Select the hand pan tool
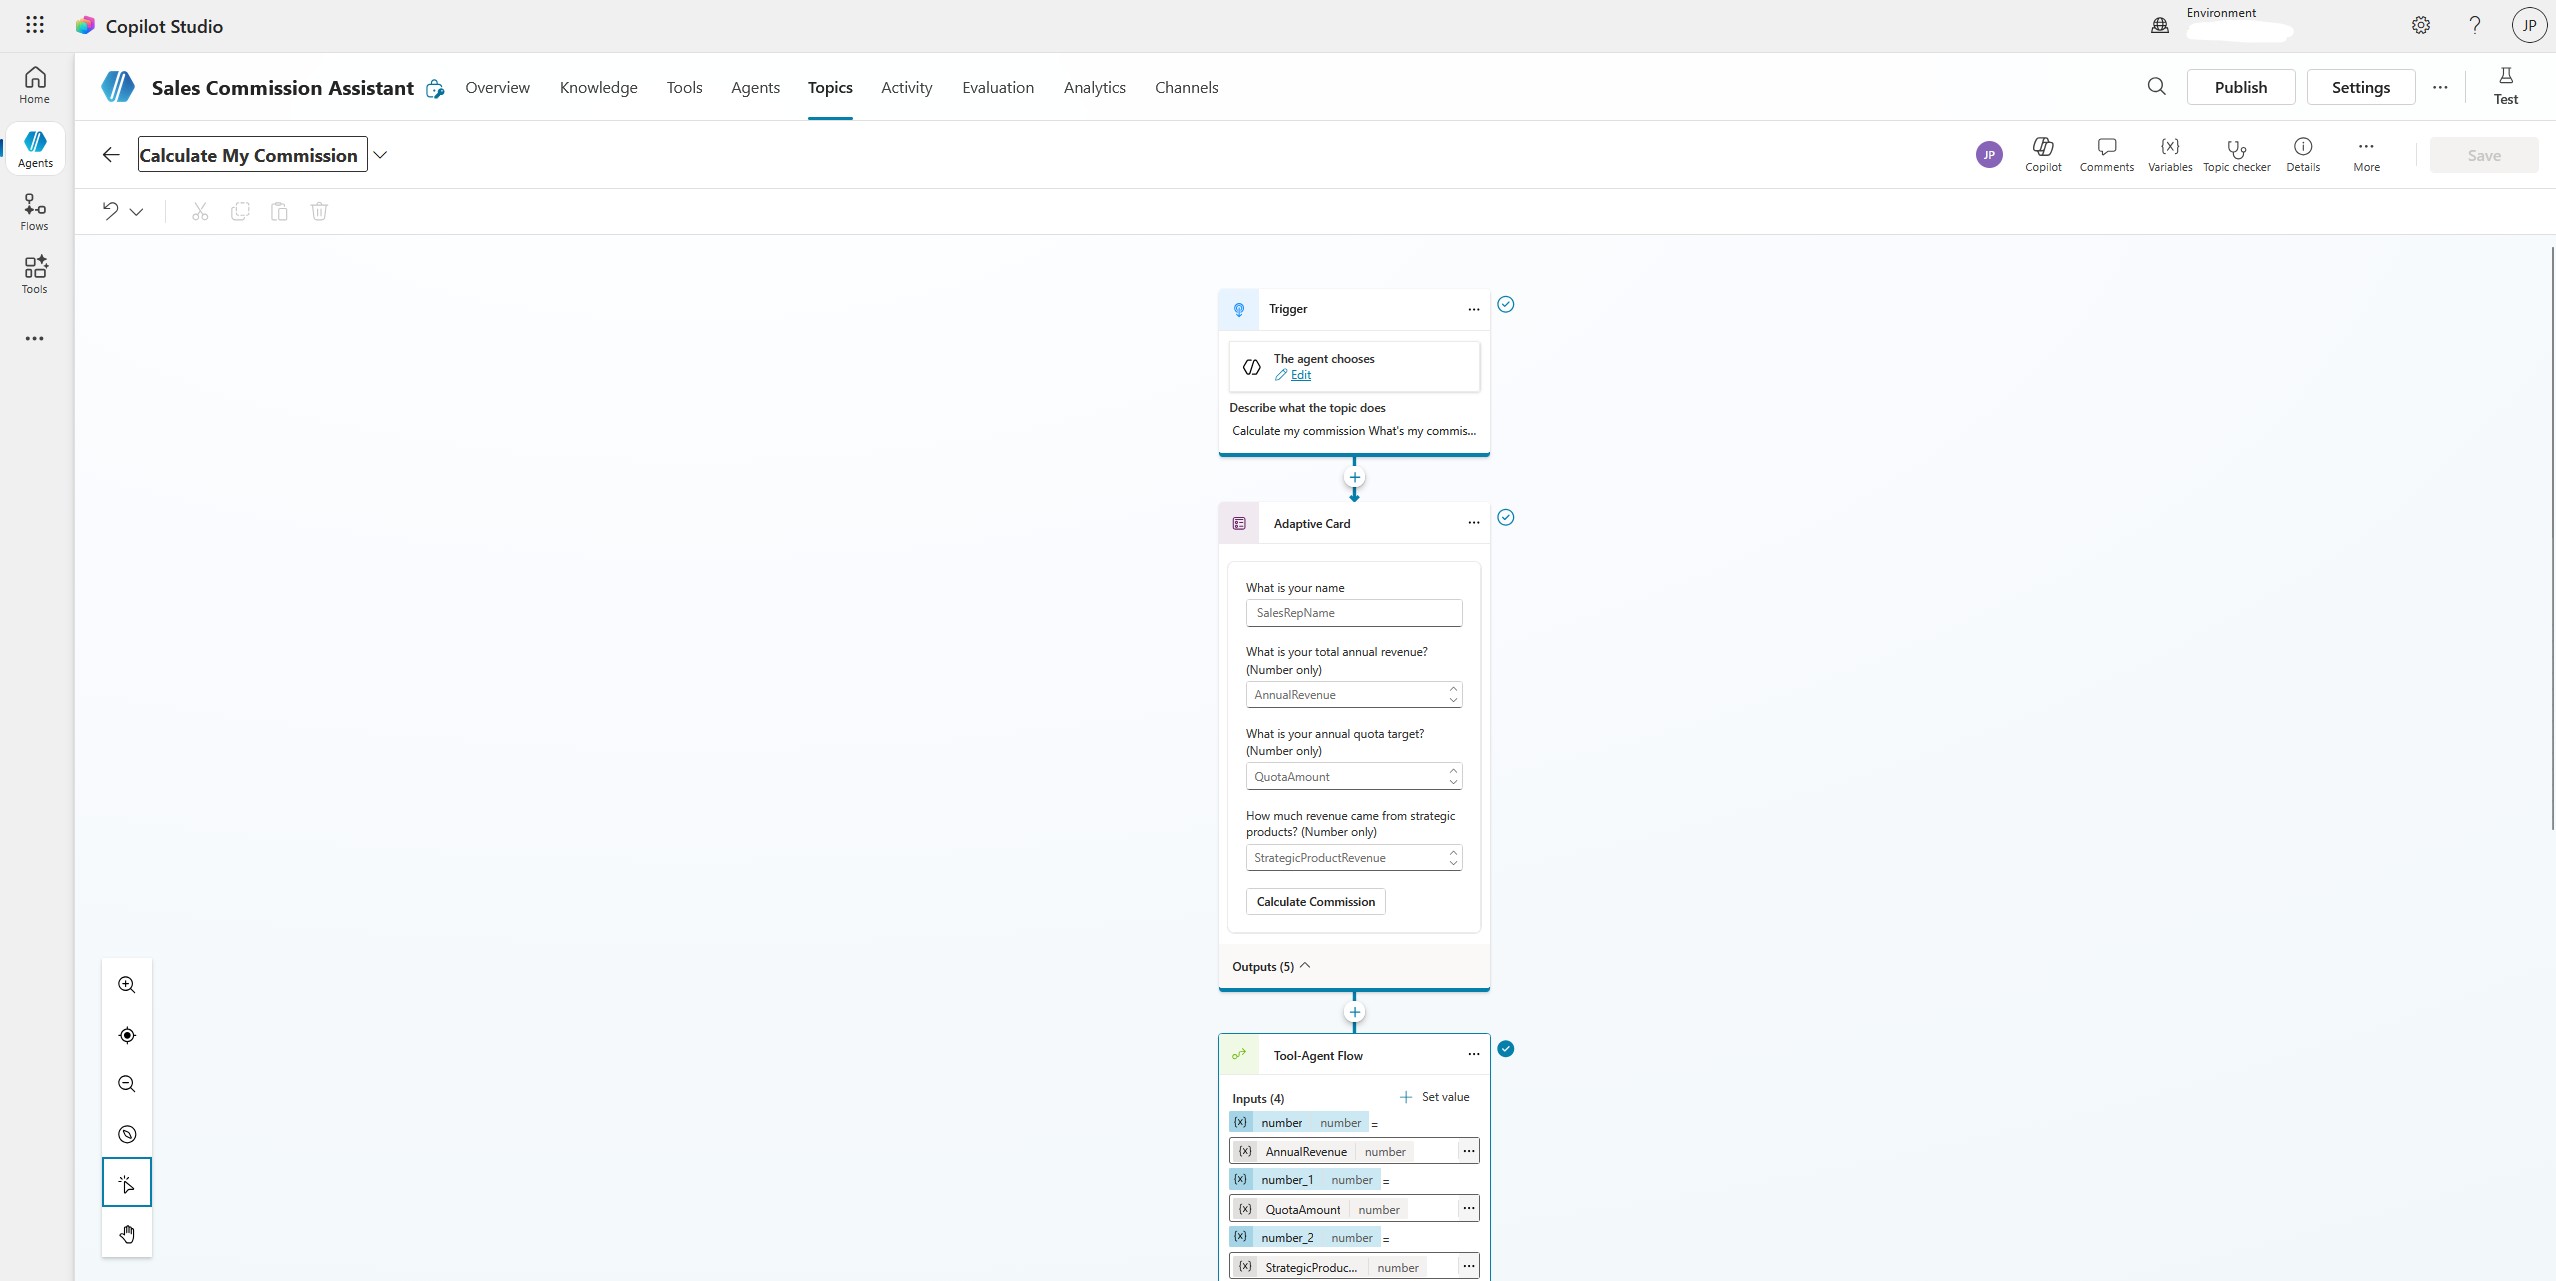Viewport: 2556px width, 1281px height. pyautogui.click(x=126, y=1233)
